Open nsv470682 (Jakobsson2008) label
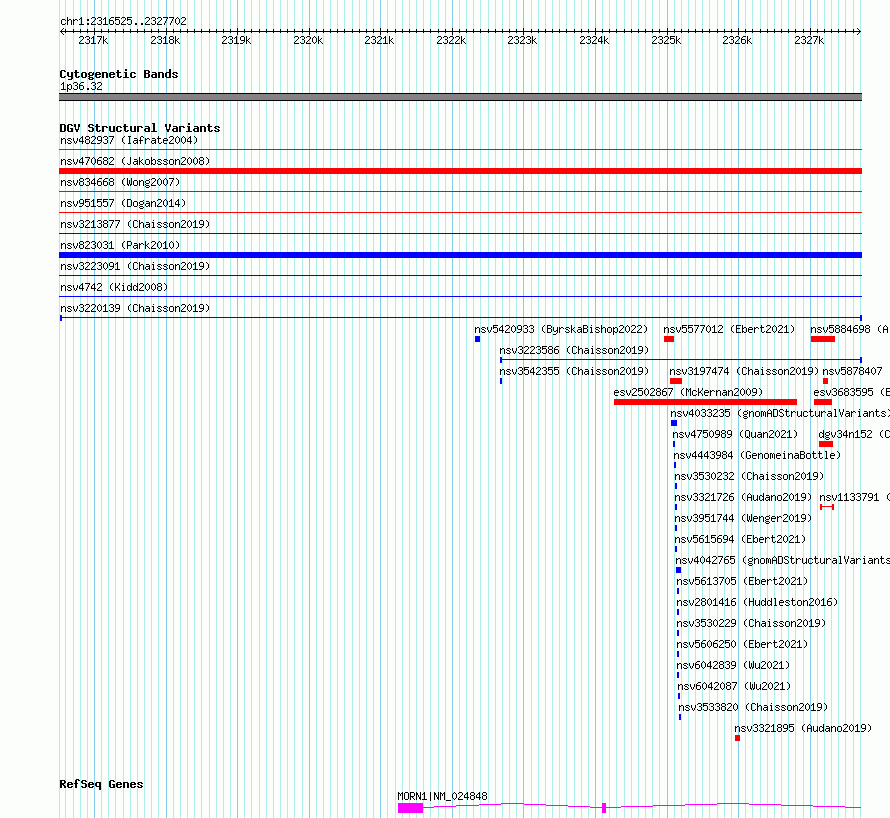The image size is (890, 818). tap(135, 161)
